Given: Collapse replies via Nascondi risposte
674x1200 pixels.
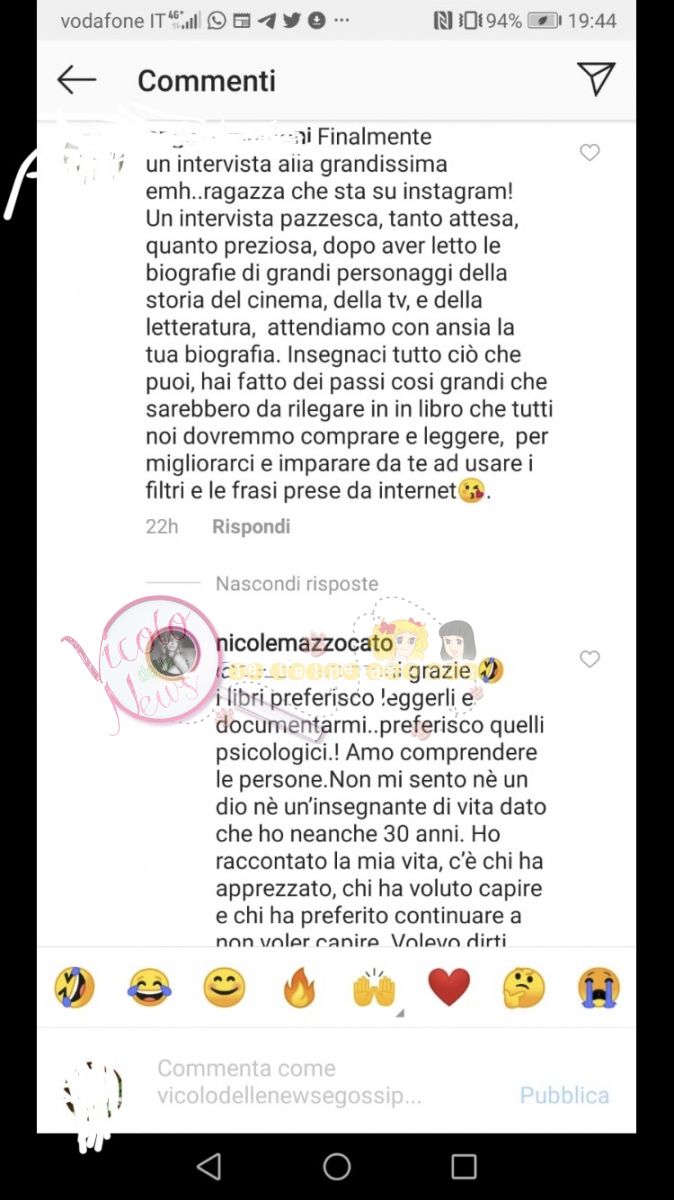Looking at the screenshot, I should coord(297,583).
